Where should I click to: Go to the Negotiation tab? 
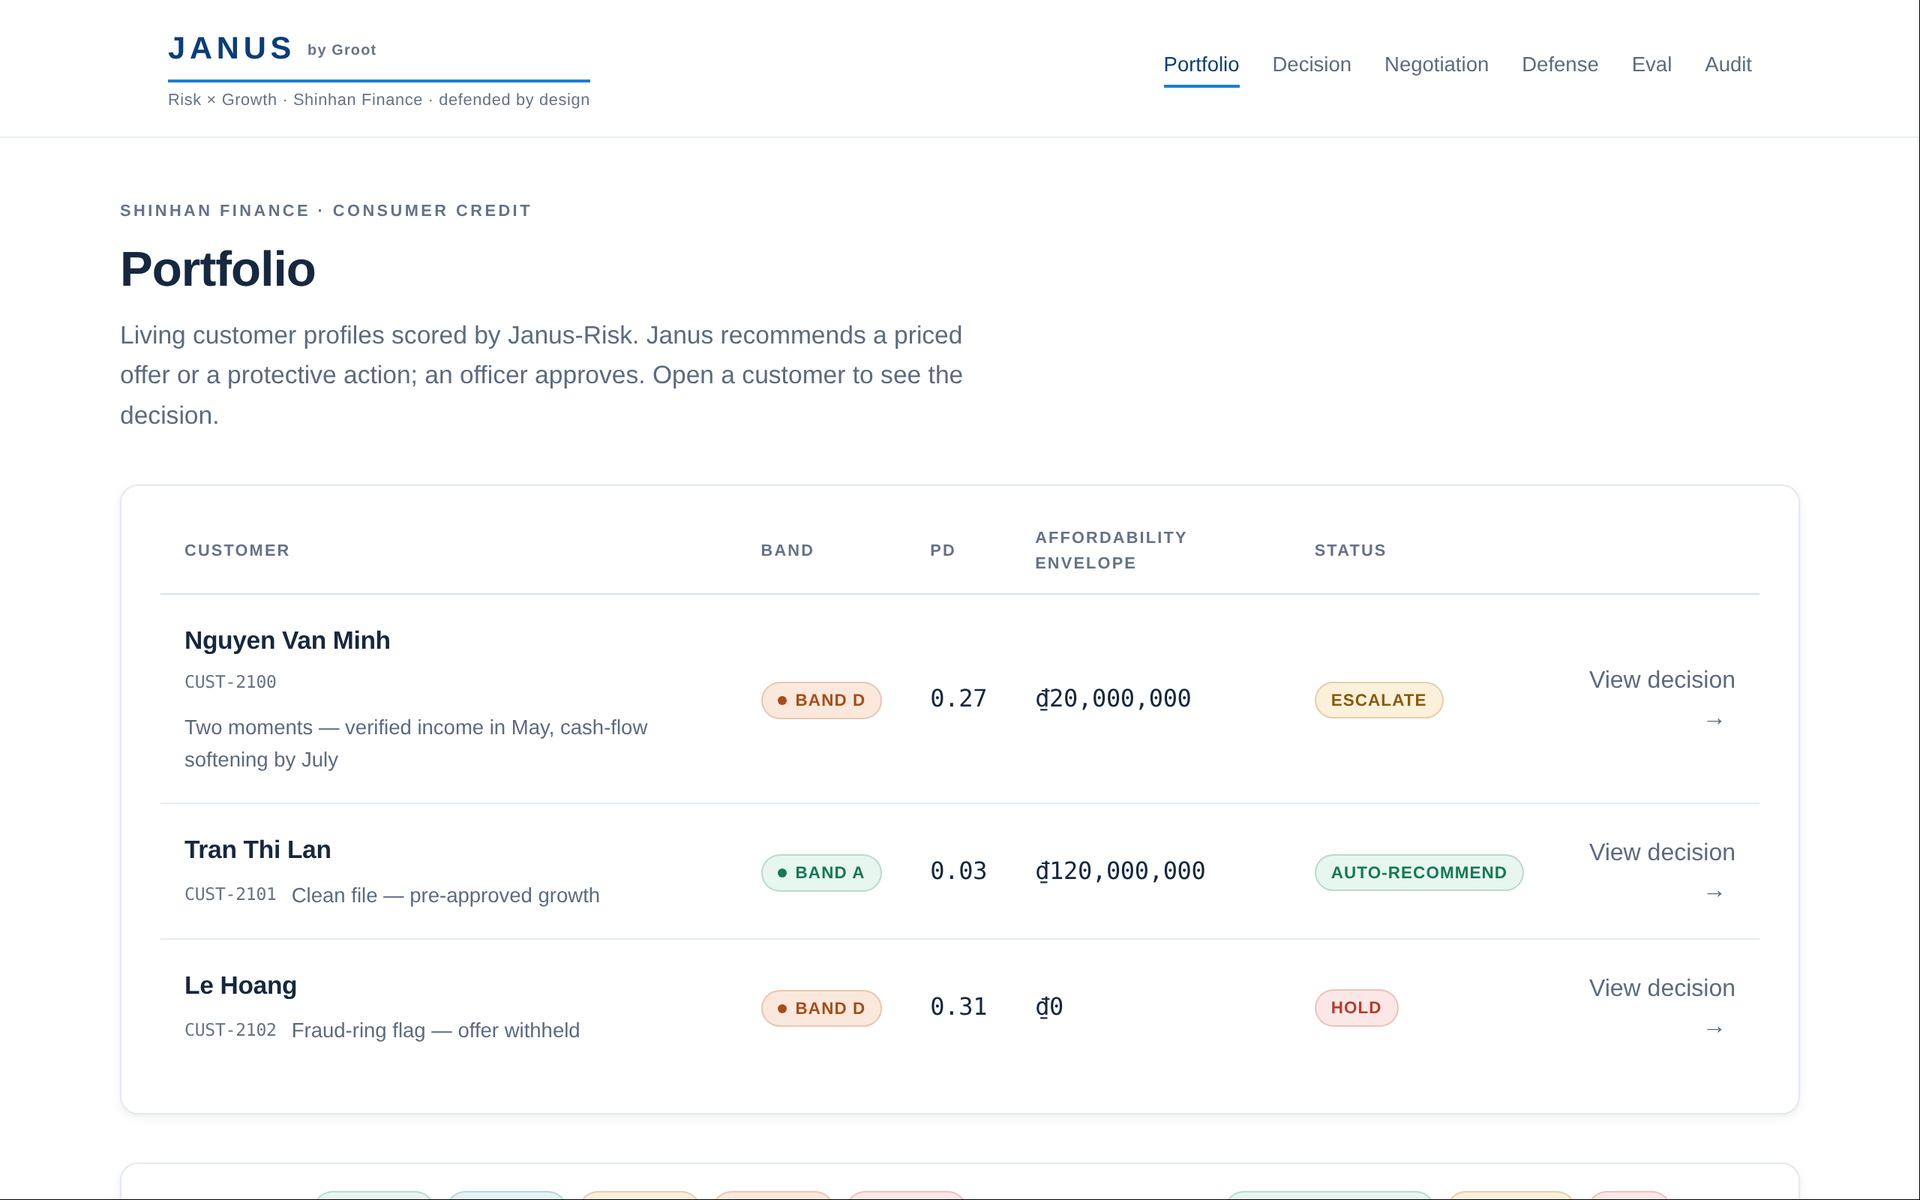pos(1436,65)
